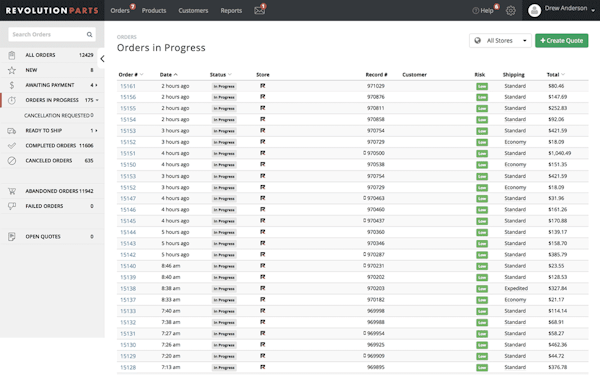This screenshot has width=600, height=375.
Task: Click Expedited shipping for order 15138
Action: [516, 288]
